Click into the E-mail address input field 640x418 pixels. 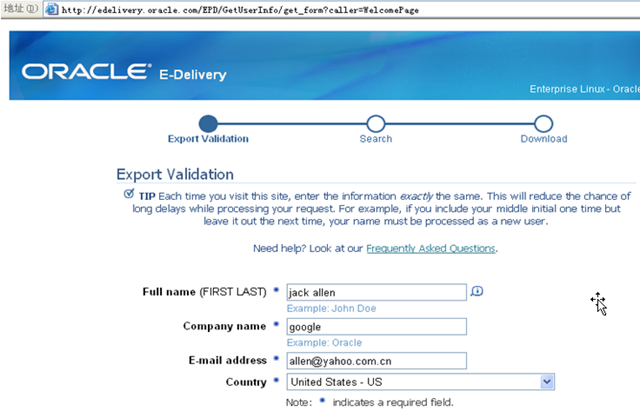pos(376,360)
